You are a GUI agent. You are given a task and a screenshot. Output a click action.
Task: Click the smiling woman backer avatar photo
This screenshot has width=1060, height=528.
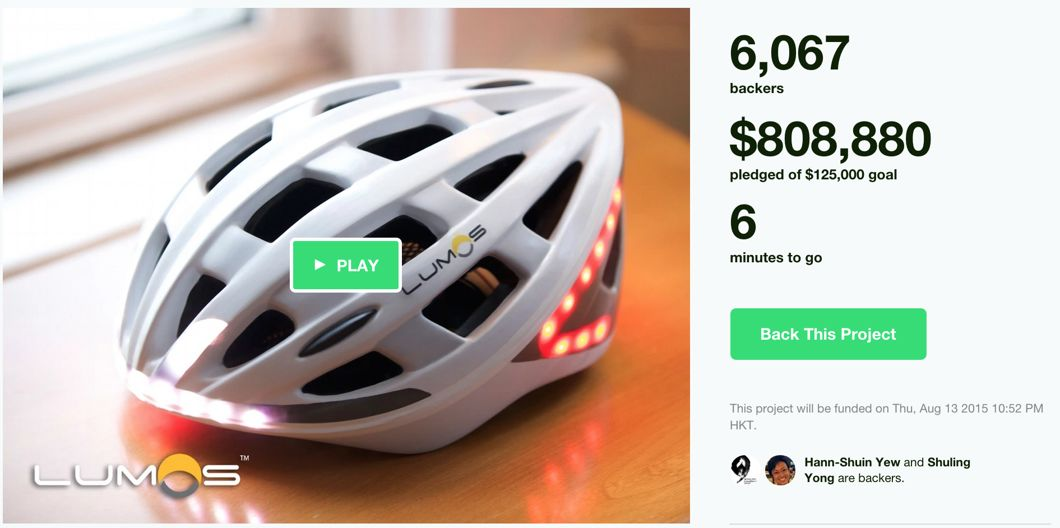point(780,469)
